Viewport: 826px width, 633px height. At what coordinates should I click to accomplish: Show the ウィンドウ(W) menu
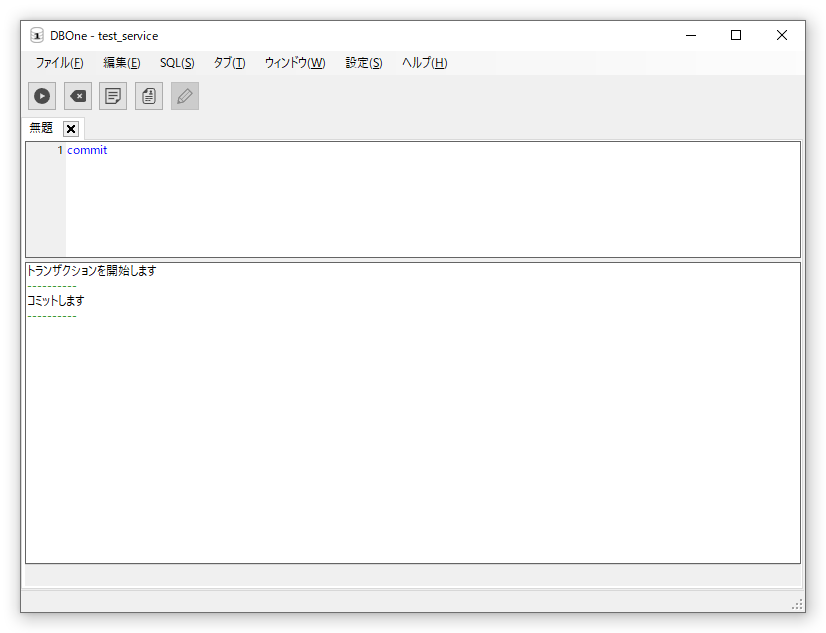295,63
